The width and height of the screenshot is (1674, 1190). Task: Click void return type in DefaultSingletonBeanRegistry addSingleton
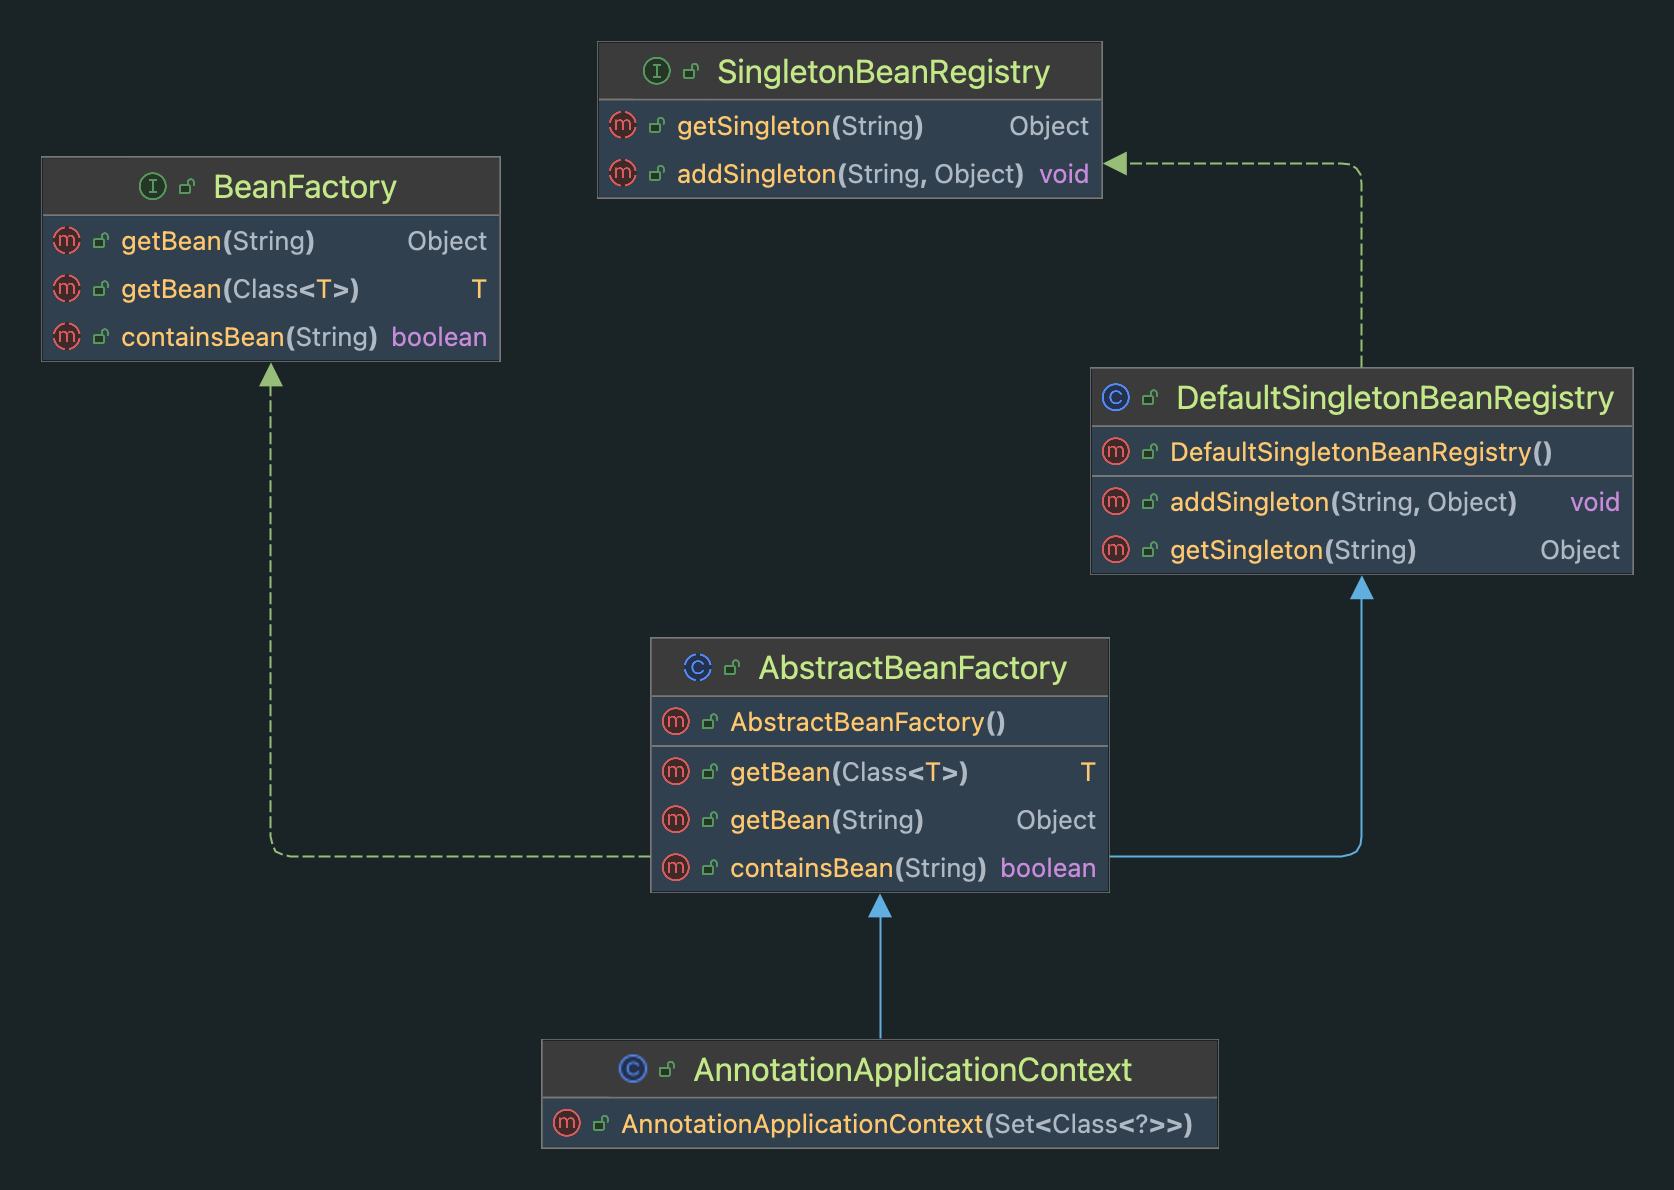[x=1595, y=501]
